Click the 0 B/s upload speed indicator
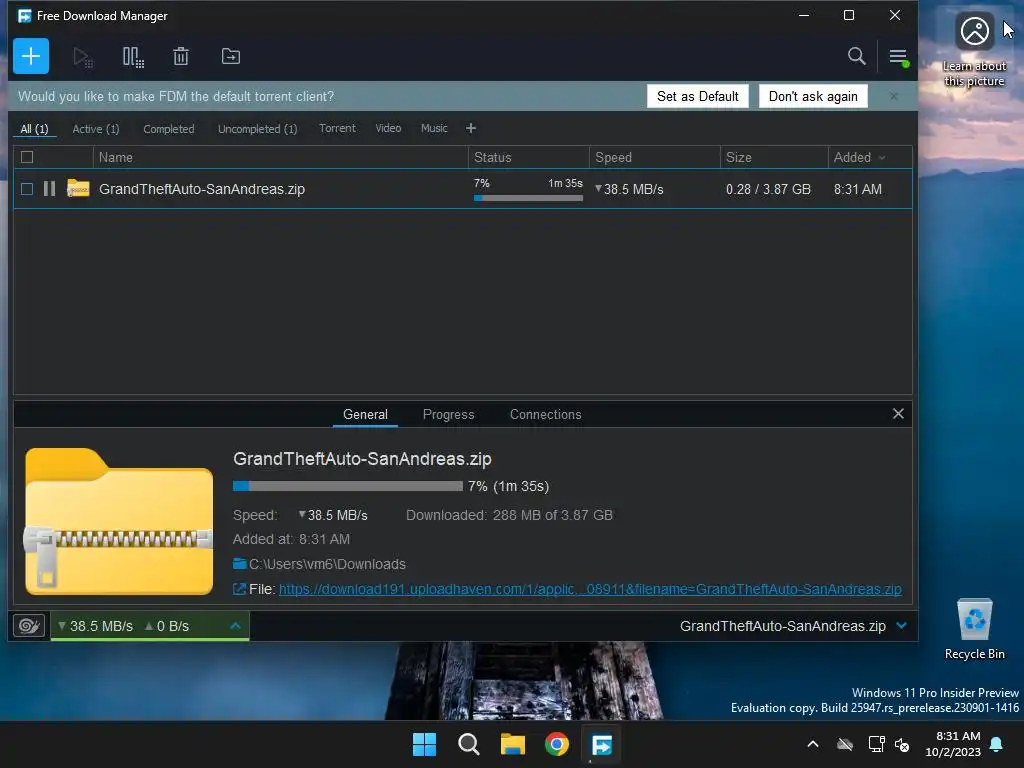Image resolution: width=1024 pixels, height=768 pixels. click(167, 626)
